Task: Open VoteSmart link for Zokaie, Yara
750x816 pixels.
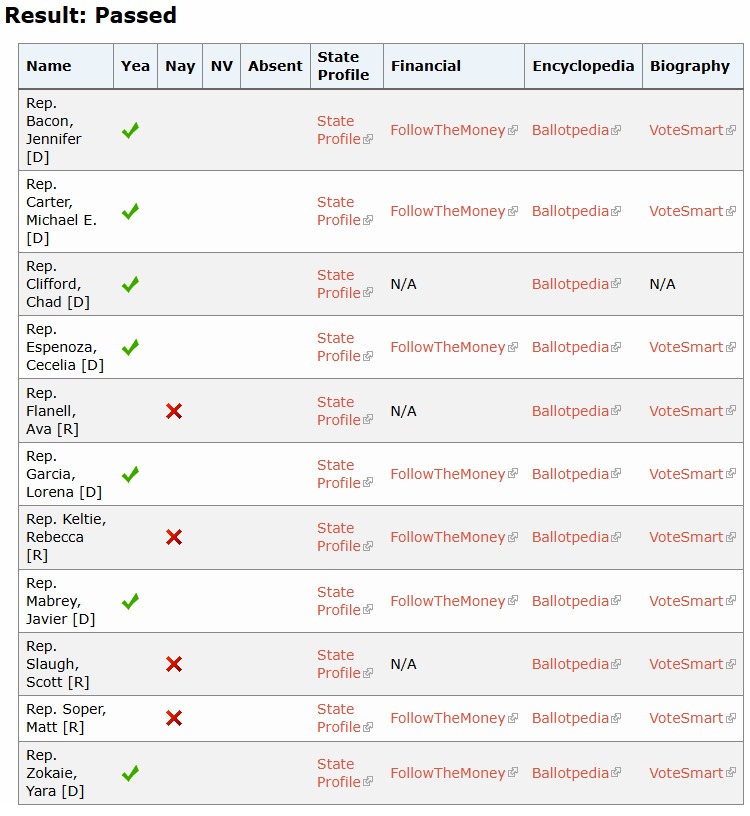Action: (x=692, y=773)
